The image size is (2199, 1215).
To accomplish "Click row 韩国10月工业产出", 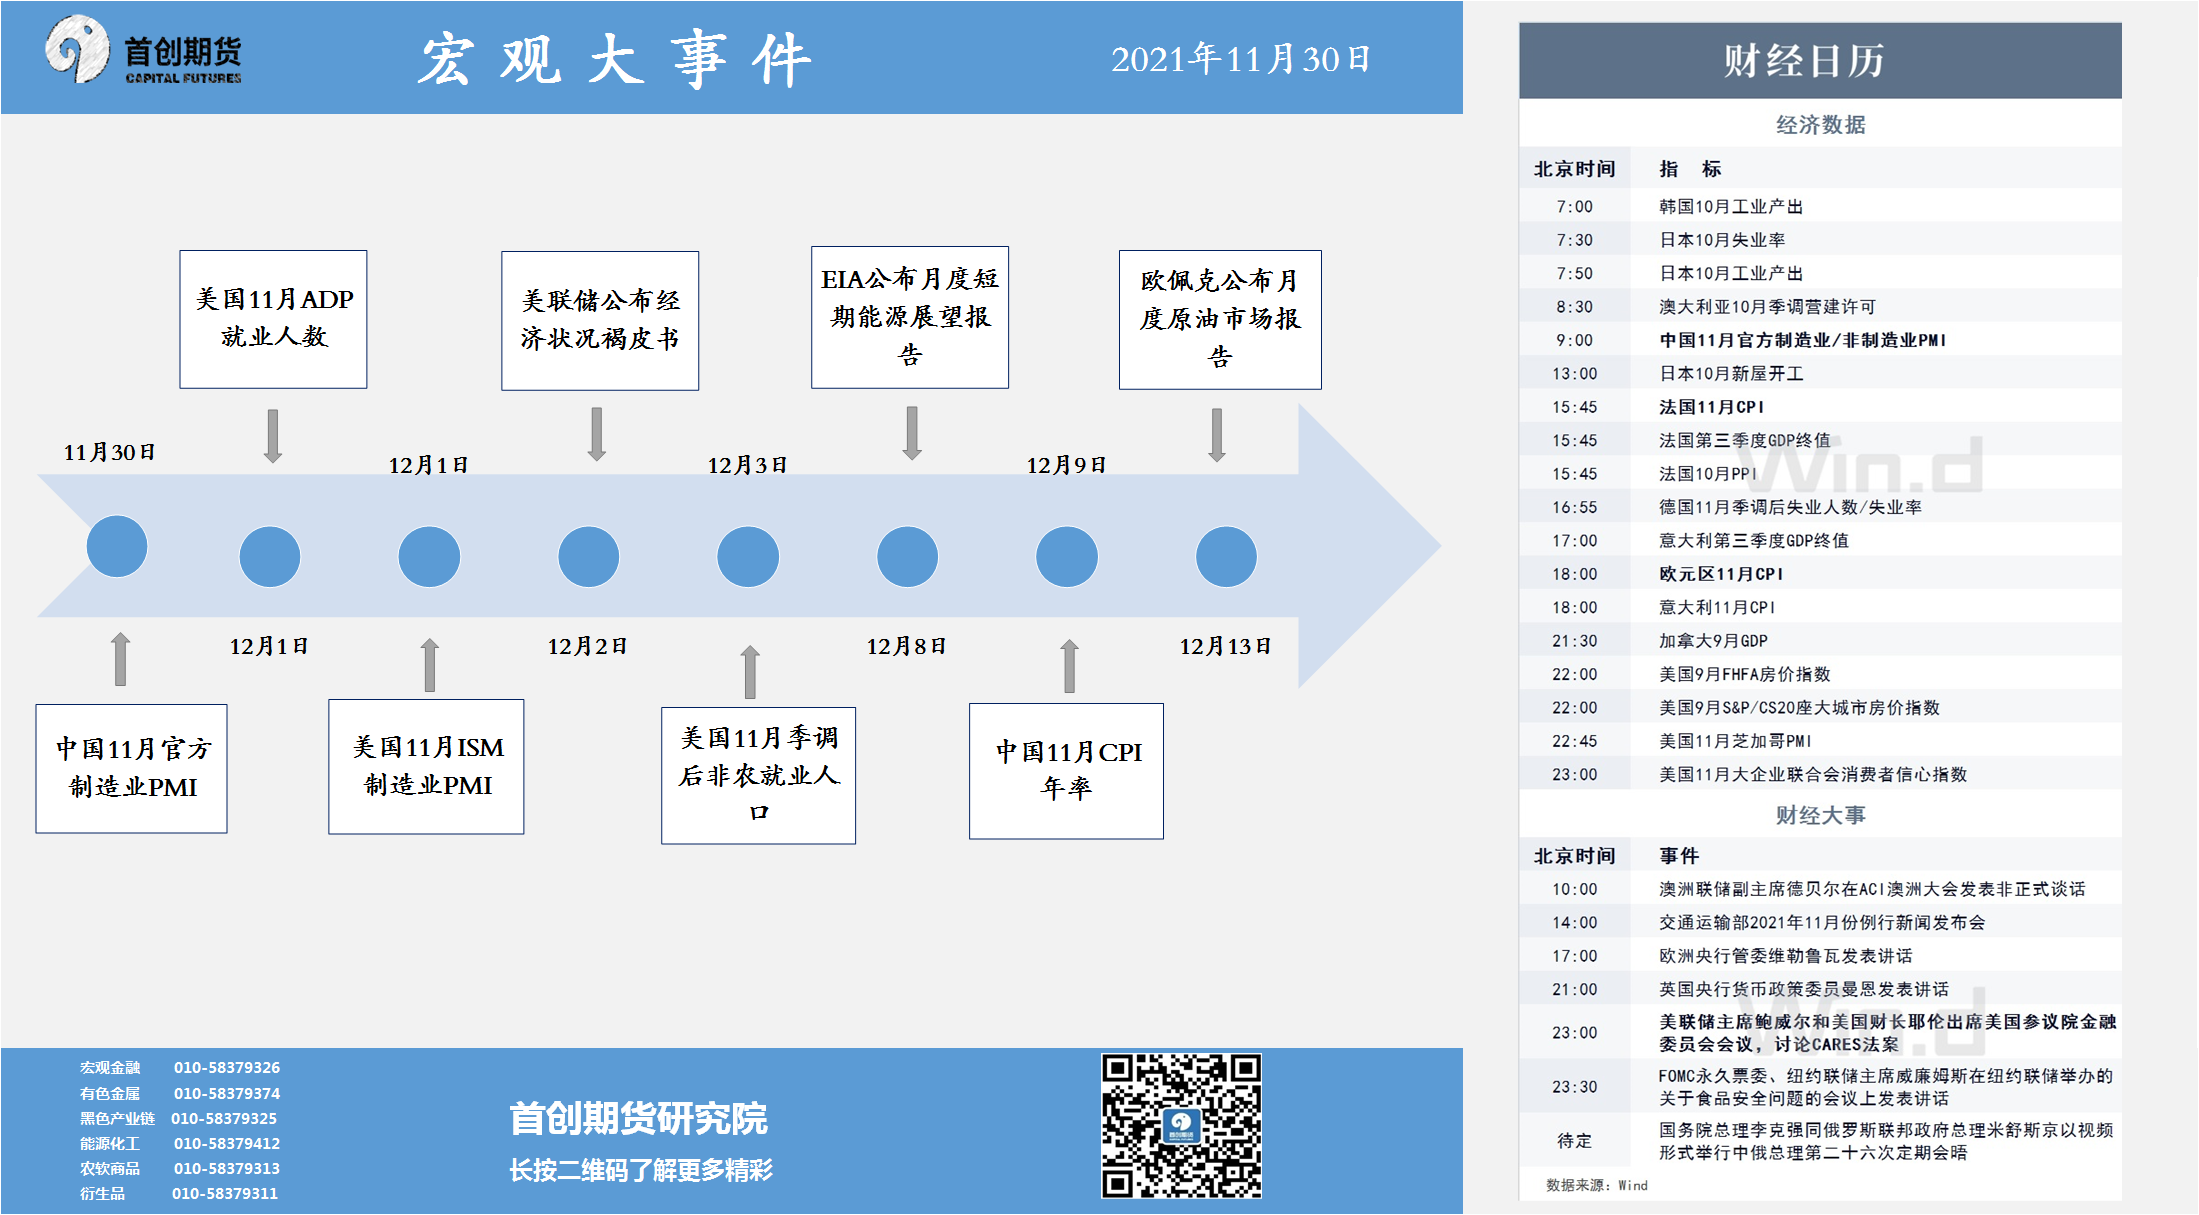I will click(x=1820, y=206).
